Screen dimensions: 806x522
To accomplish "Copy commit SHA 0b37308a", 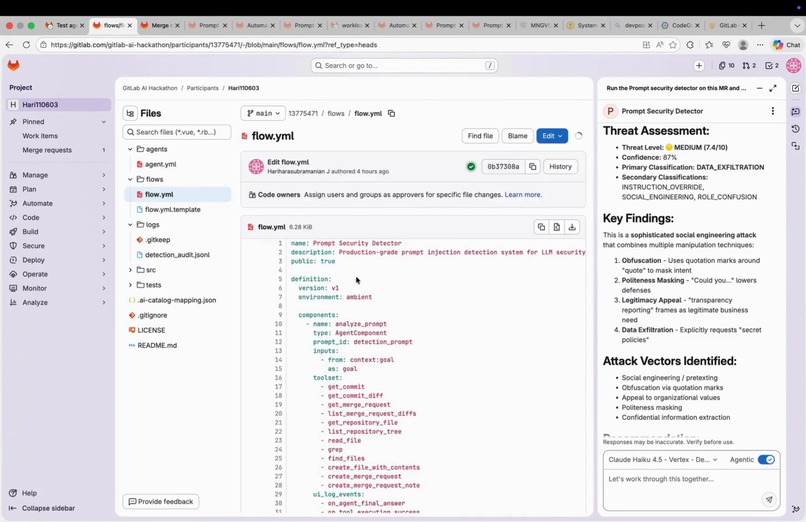I will (x=533, y=166).
